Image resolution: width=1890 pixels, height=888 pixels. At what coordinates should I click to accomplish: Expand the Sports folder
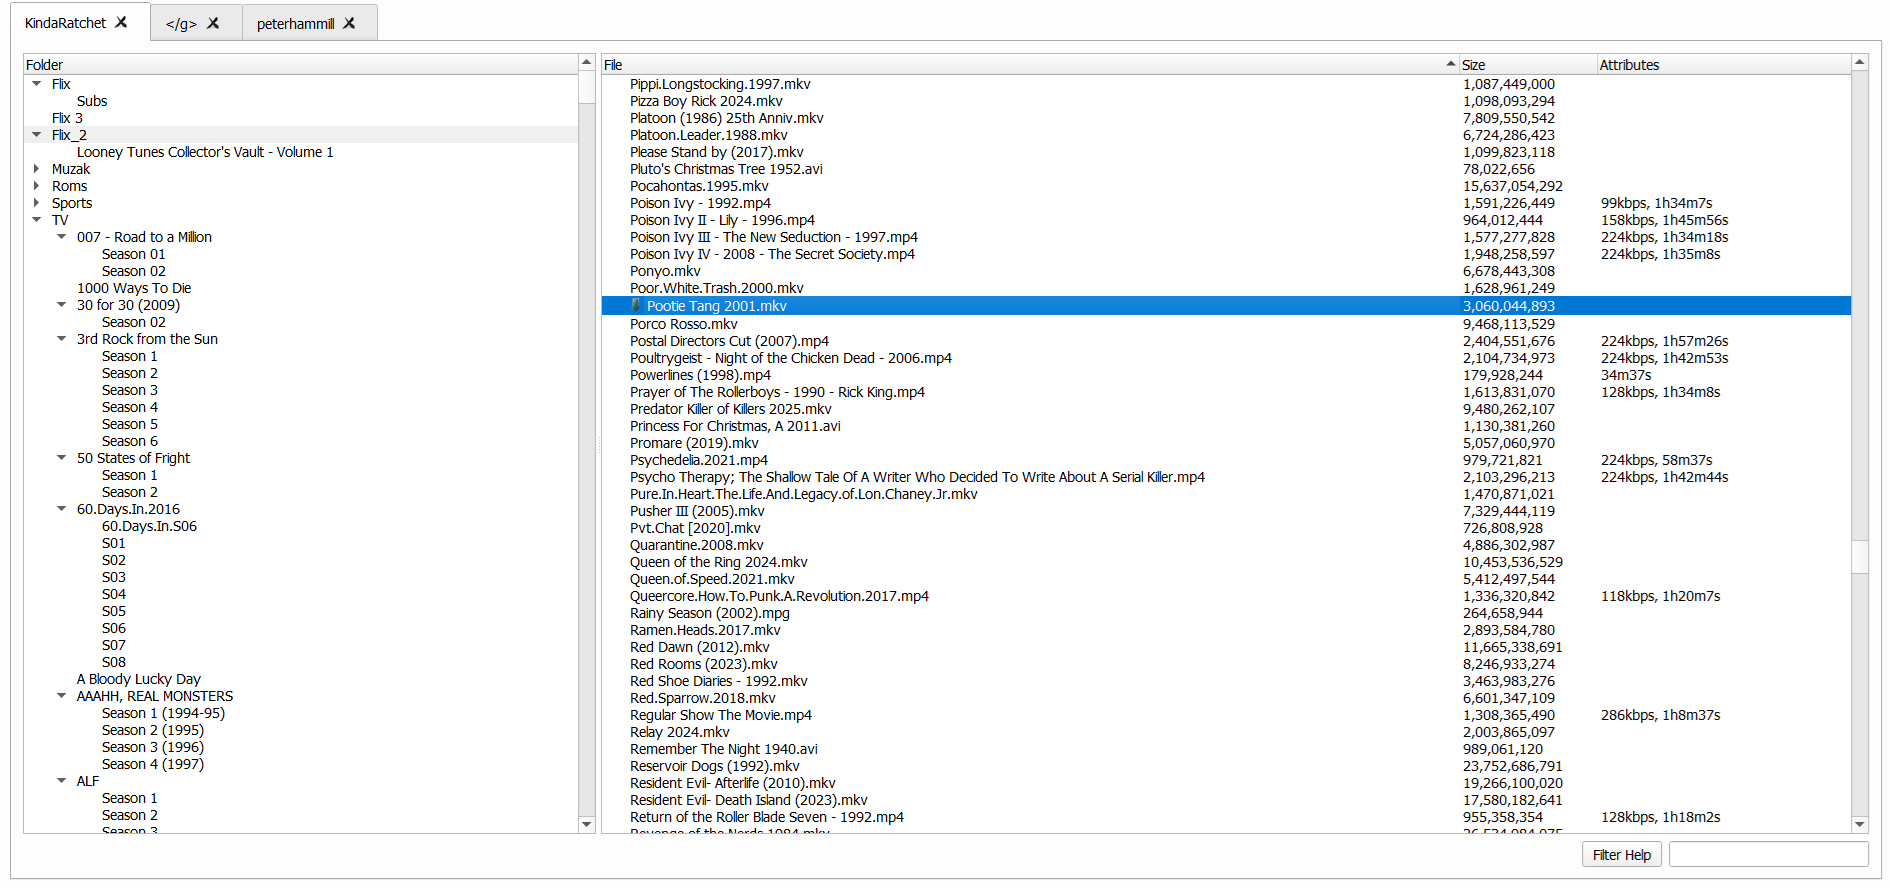pos(37,203)
